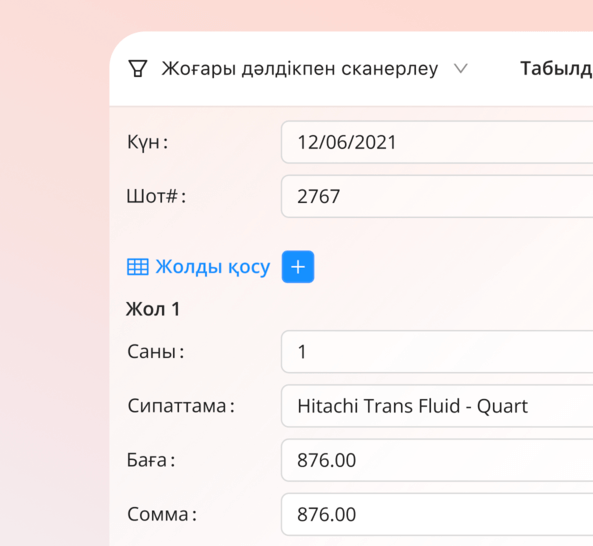Select the Сомма amount field 876.00
This screenshot has width=593, height=546.
pos(437,514)
